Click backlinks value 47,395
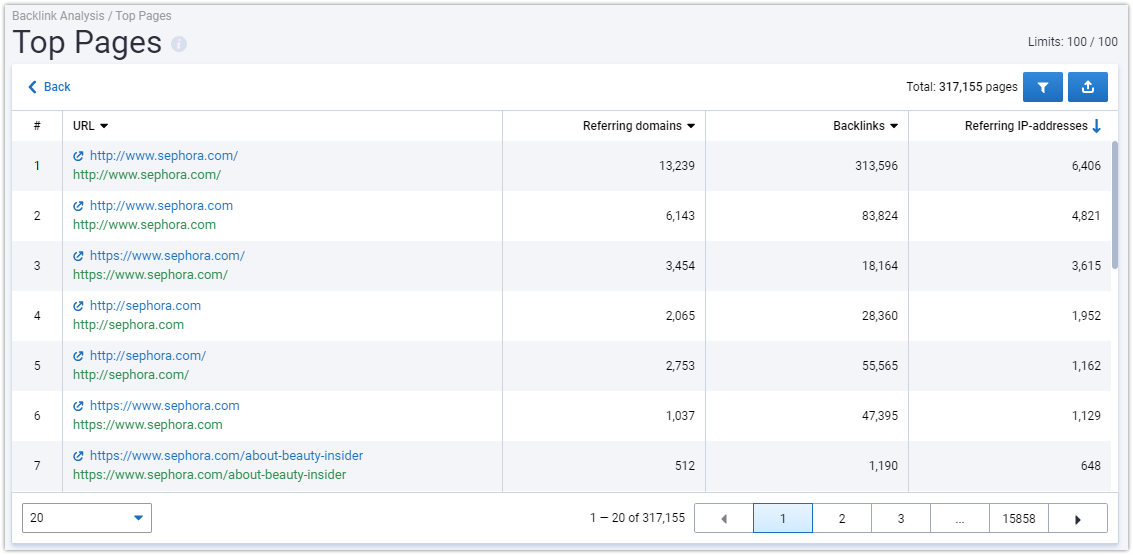1133x555 pixels. (x=879, y=416)
